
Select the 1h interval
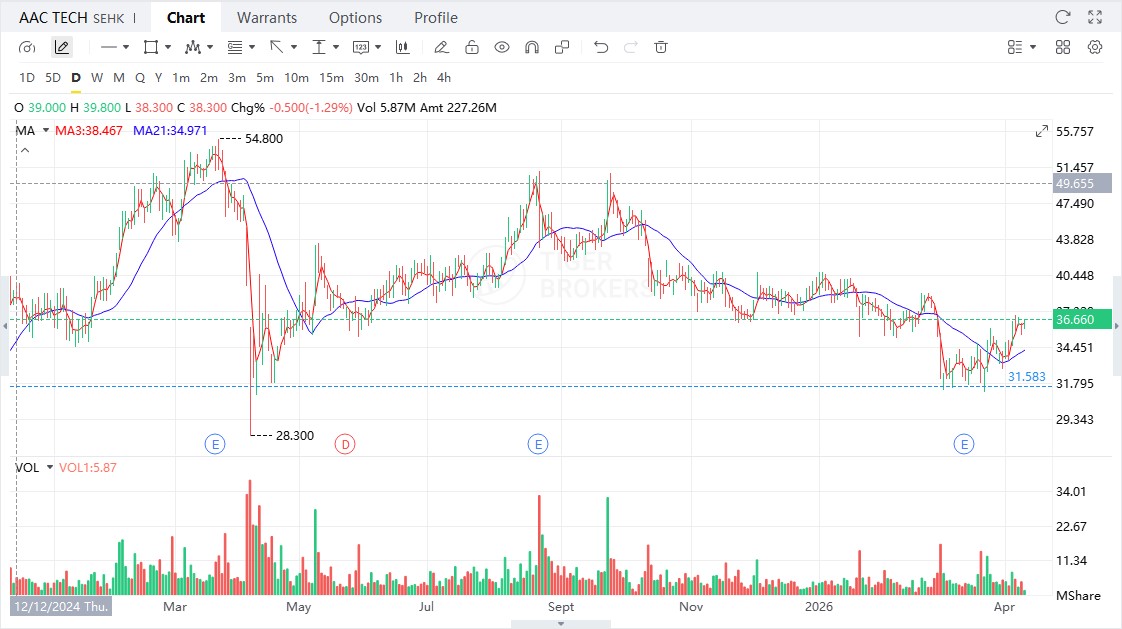[396, 77]
